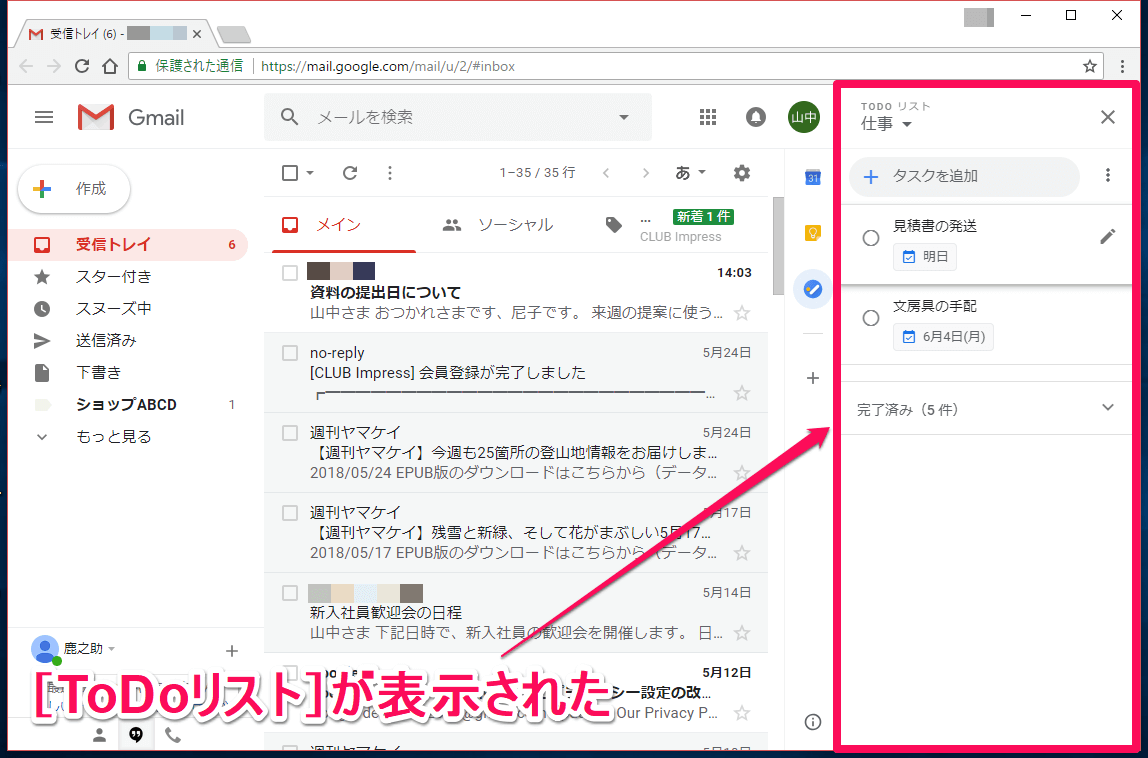Click the メールを検索 search field
The height and width of the screenshot is (758, 1148).
pos(458,117)
